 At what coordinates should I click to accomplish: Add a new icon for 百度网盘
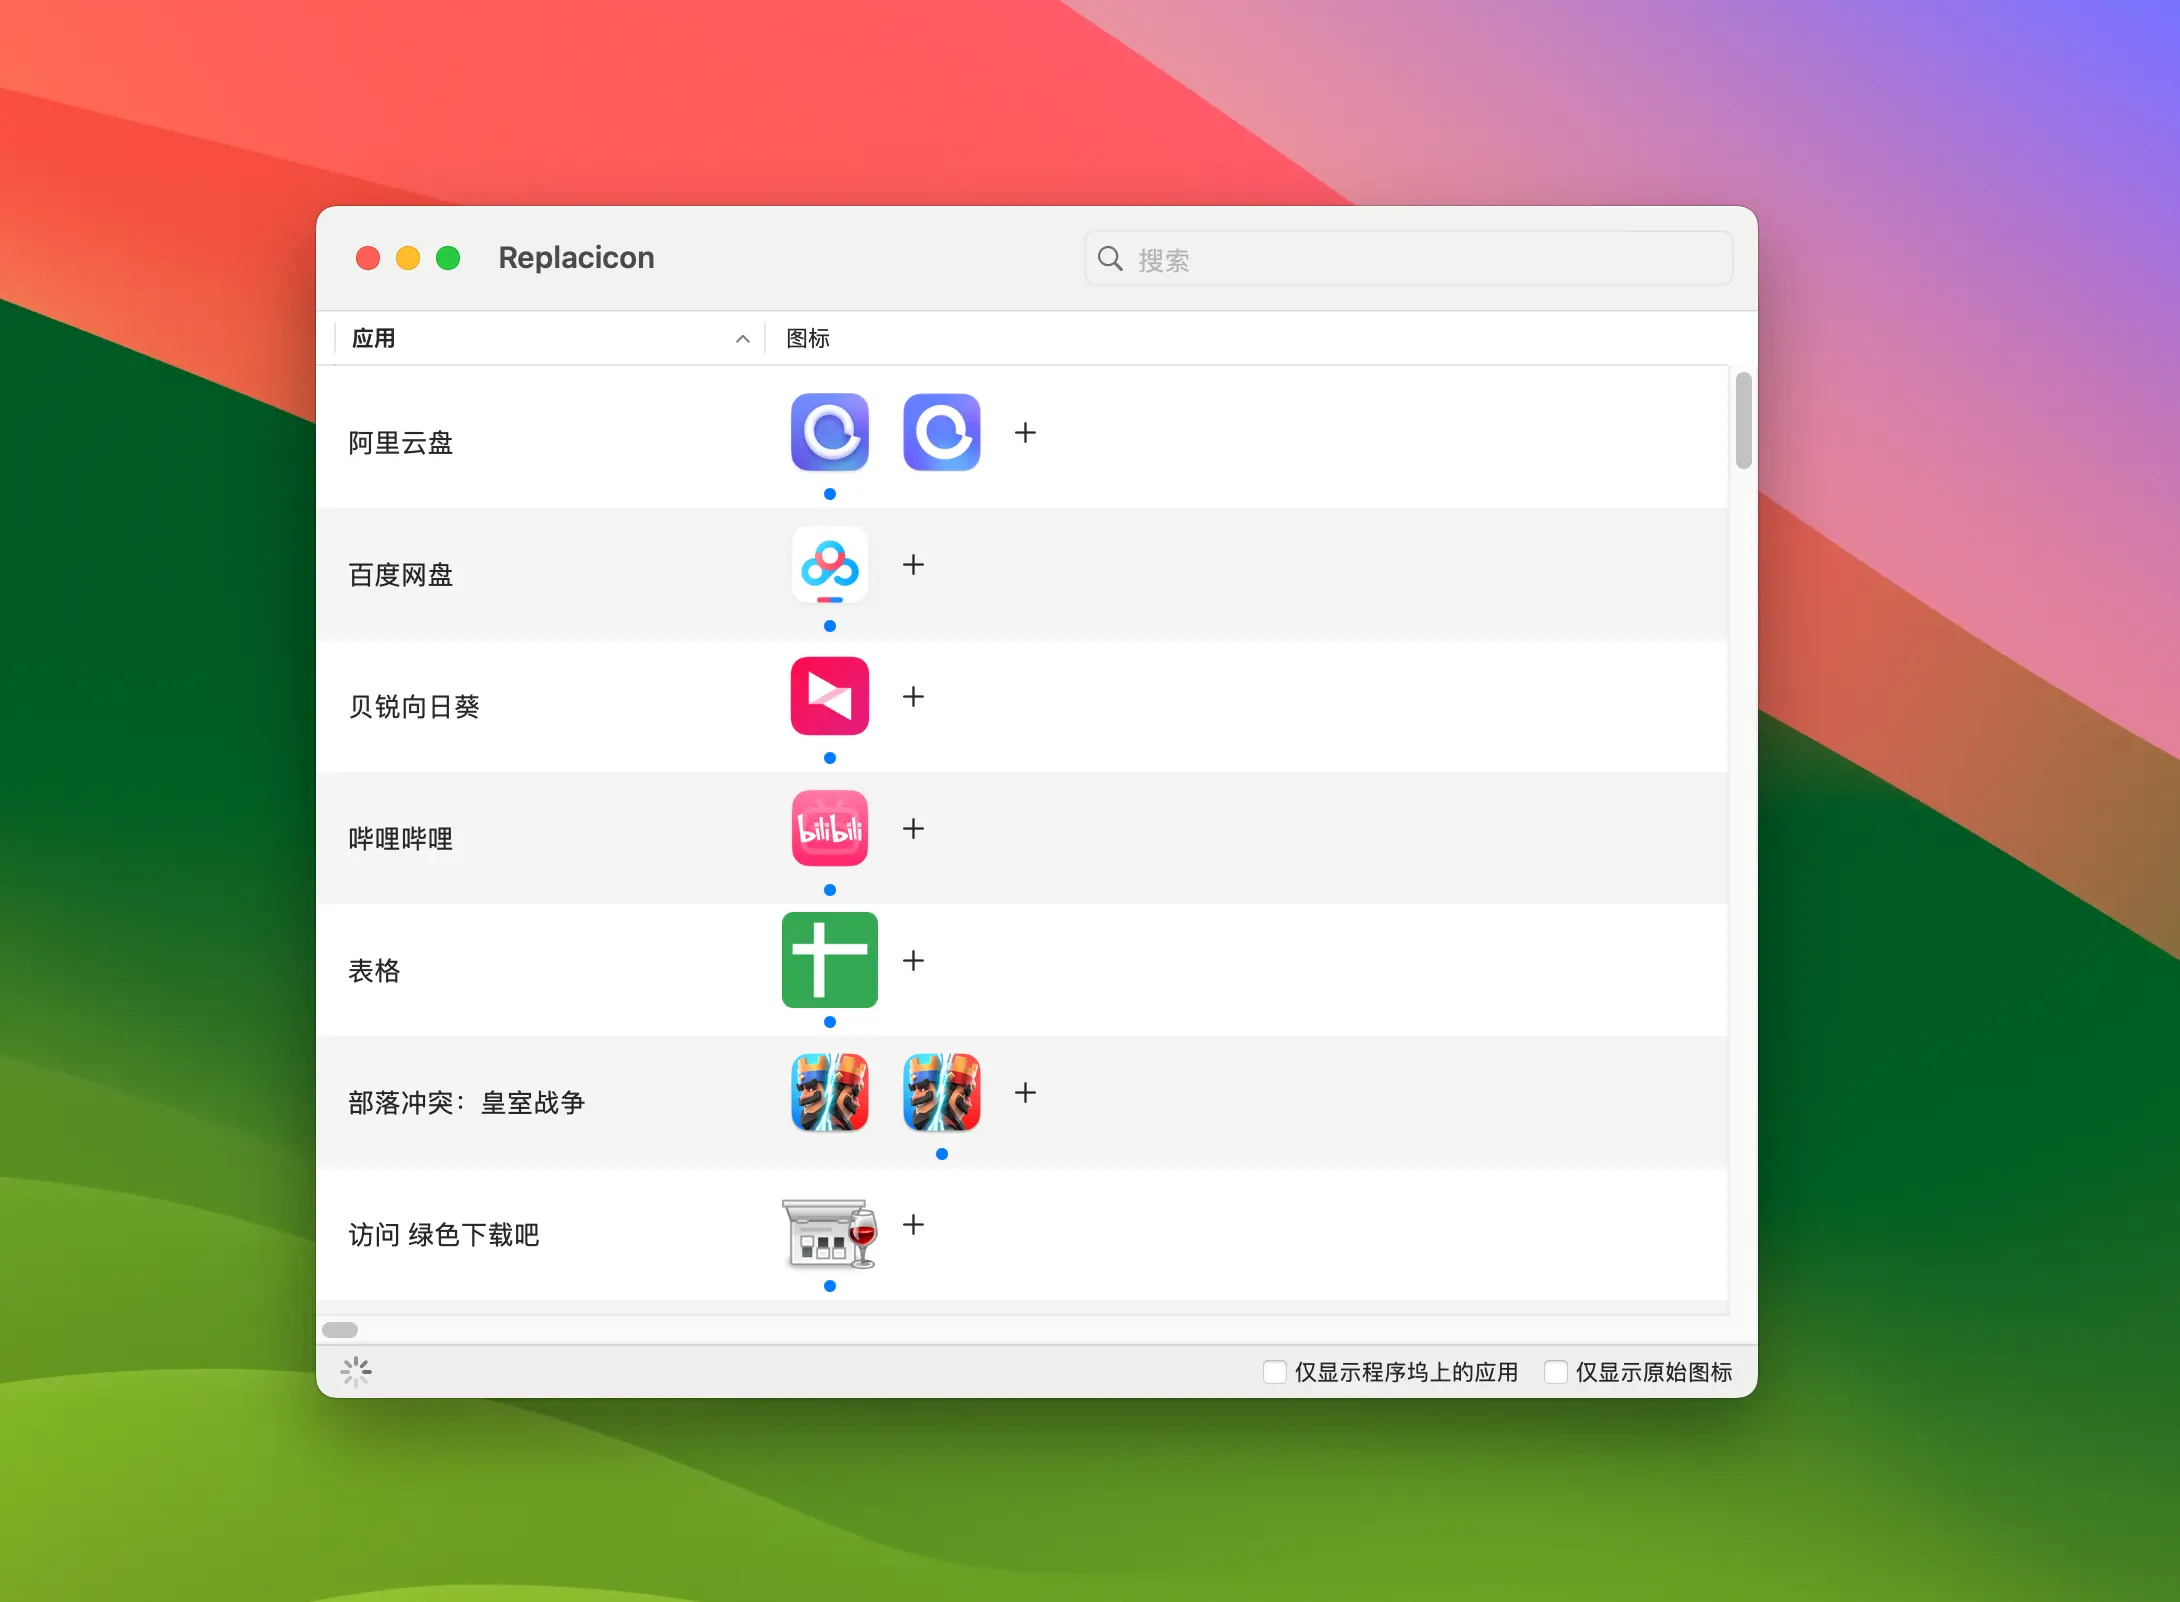(913, 564)
